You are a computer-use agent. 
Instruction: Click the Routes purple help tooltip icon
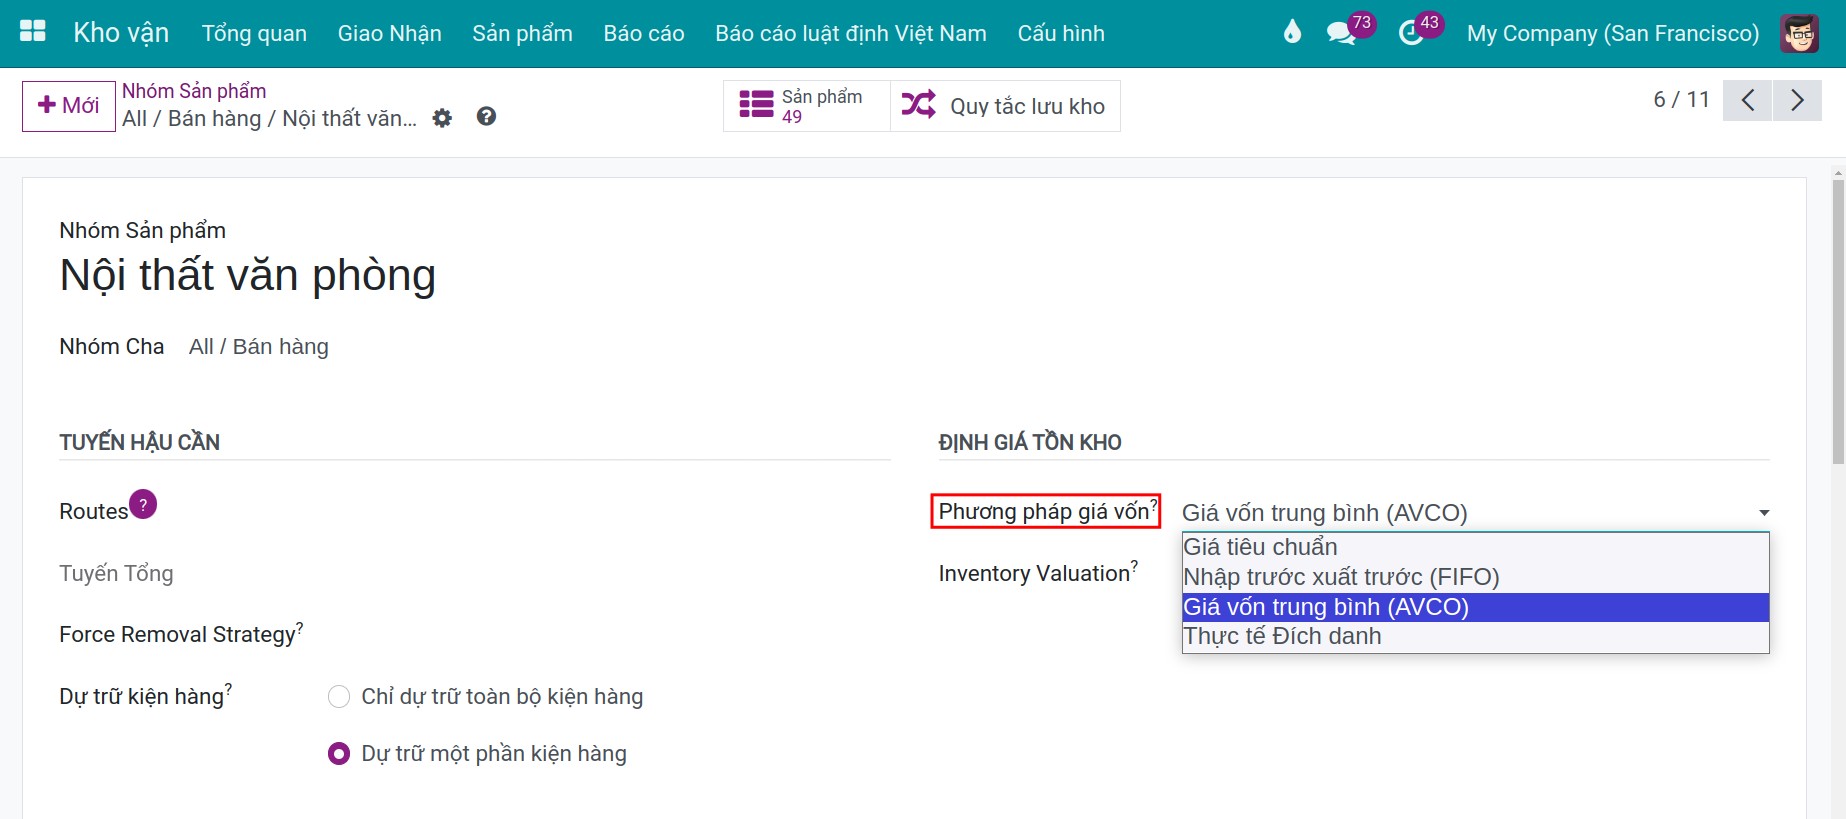click(x=143, y=505)
